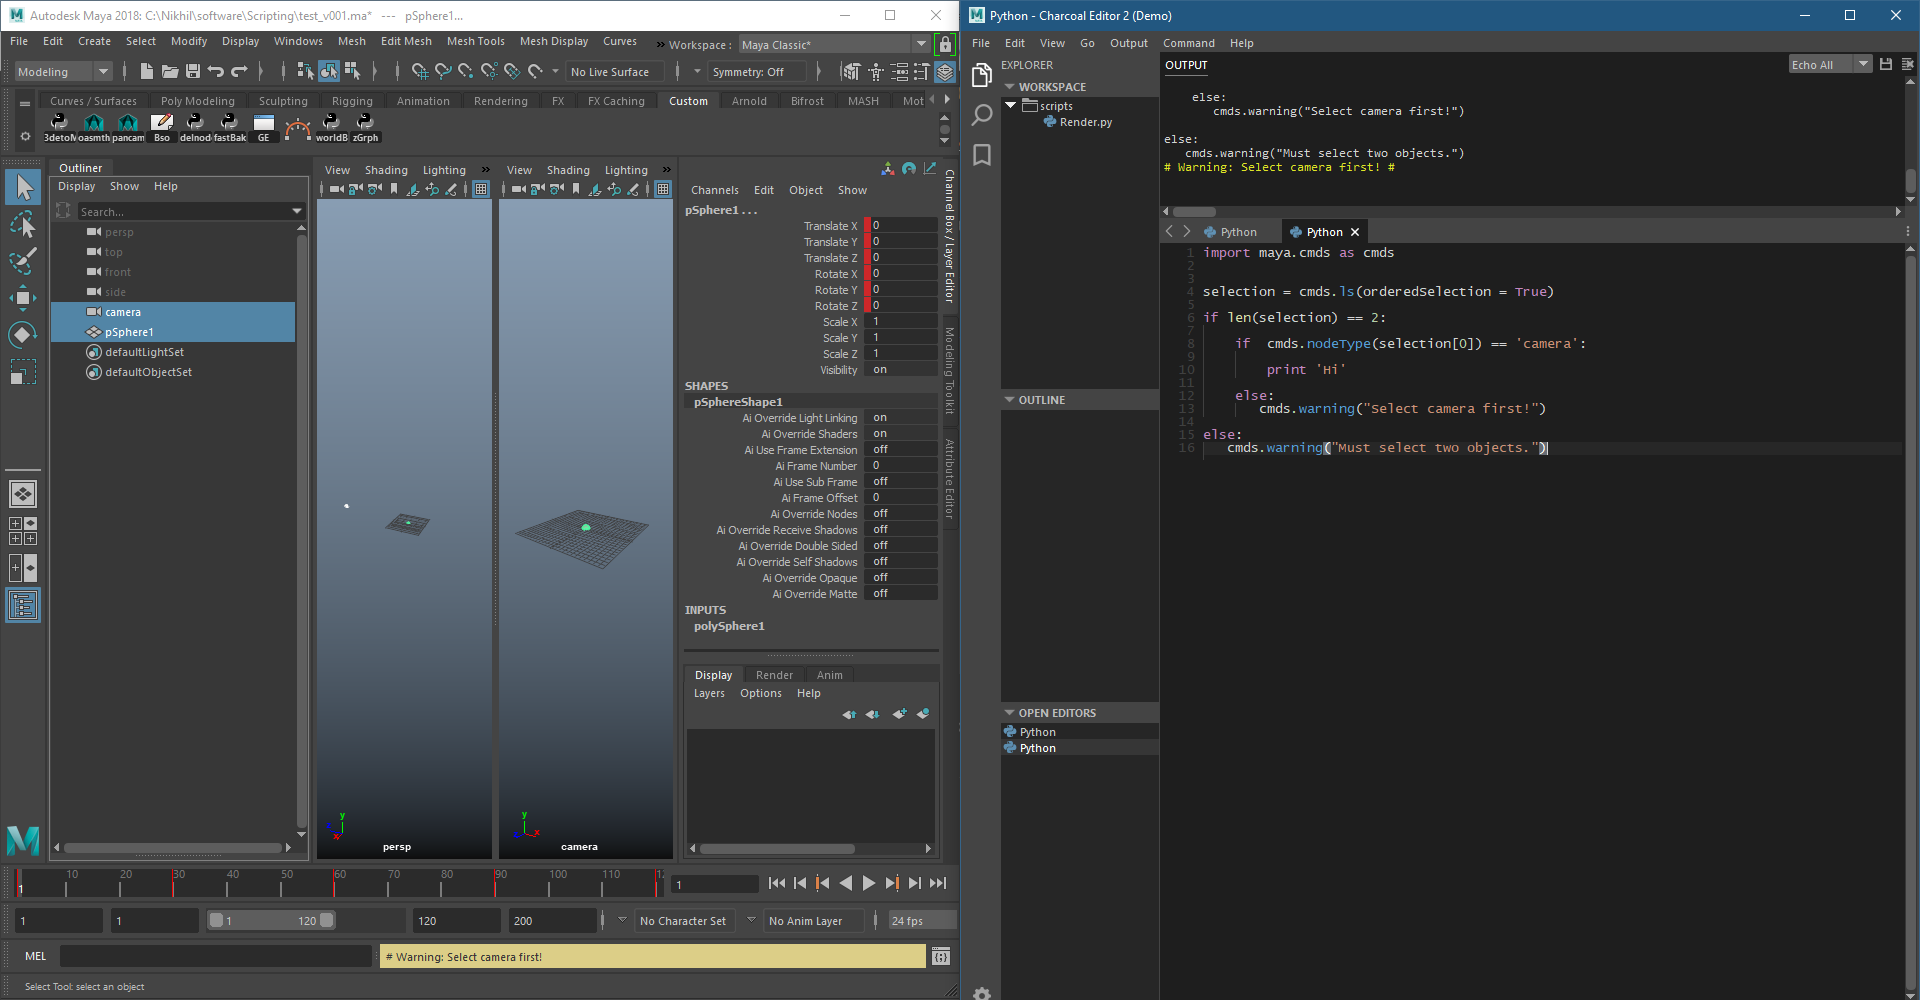
Task: Open the script editor icon at bottom right
Action: coord(940,957)
